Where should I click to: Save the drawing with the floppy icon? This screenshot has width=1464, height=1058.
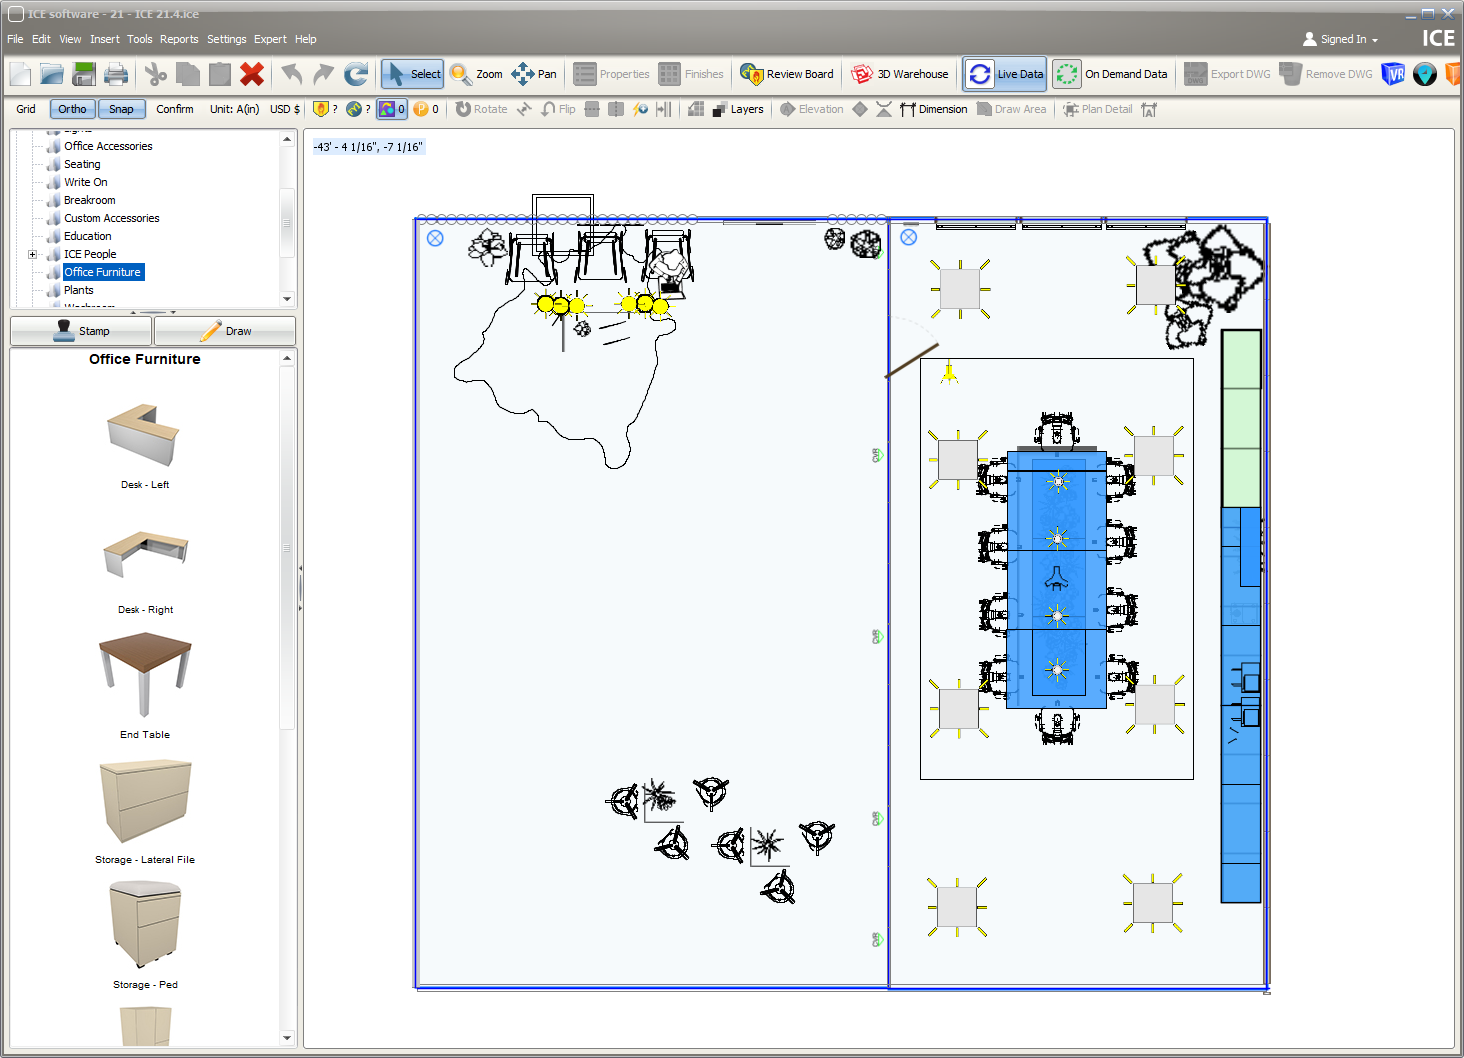pos(84,74)
